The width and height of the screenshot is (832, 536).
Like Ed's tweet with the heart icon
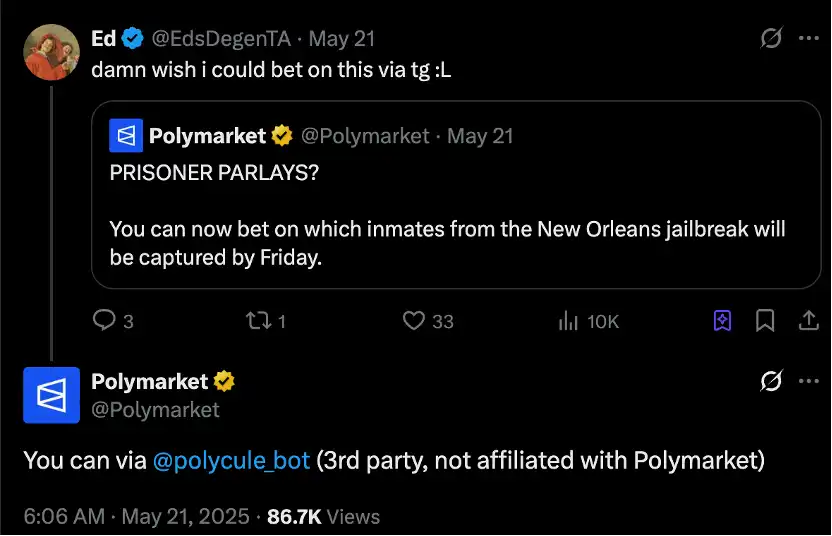click(x=414, y=321)
